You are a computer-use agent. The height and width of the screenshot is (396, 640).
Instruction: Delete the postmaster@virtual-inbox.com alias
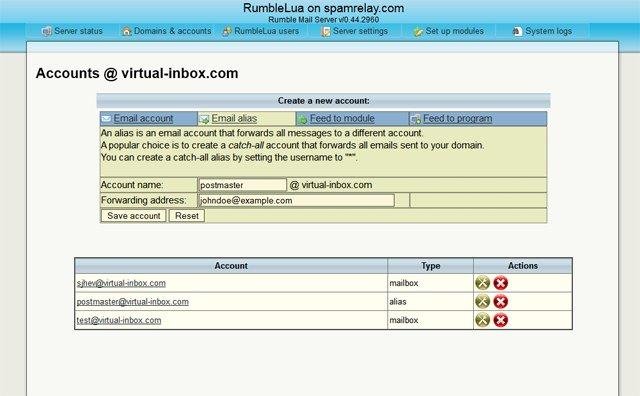click(x=500, y=302)
